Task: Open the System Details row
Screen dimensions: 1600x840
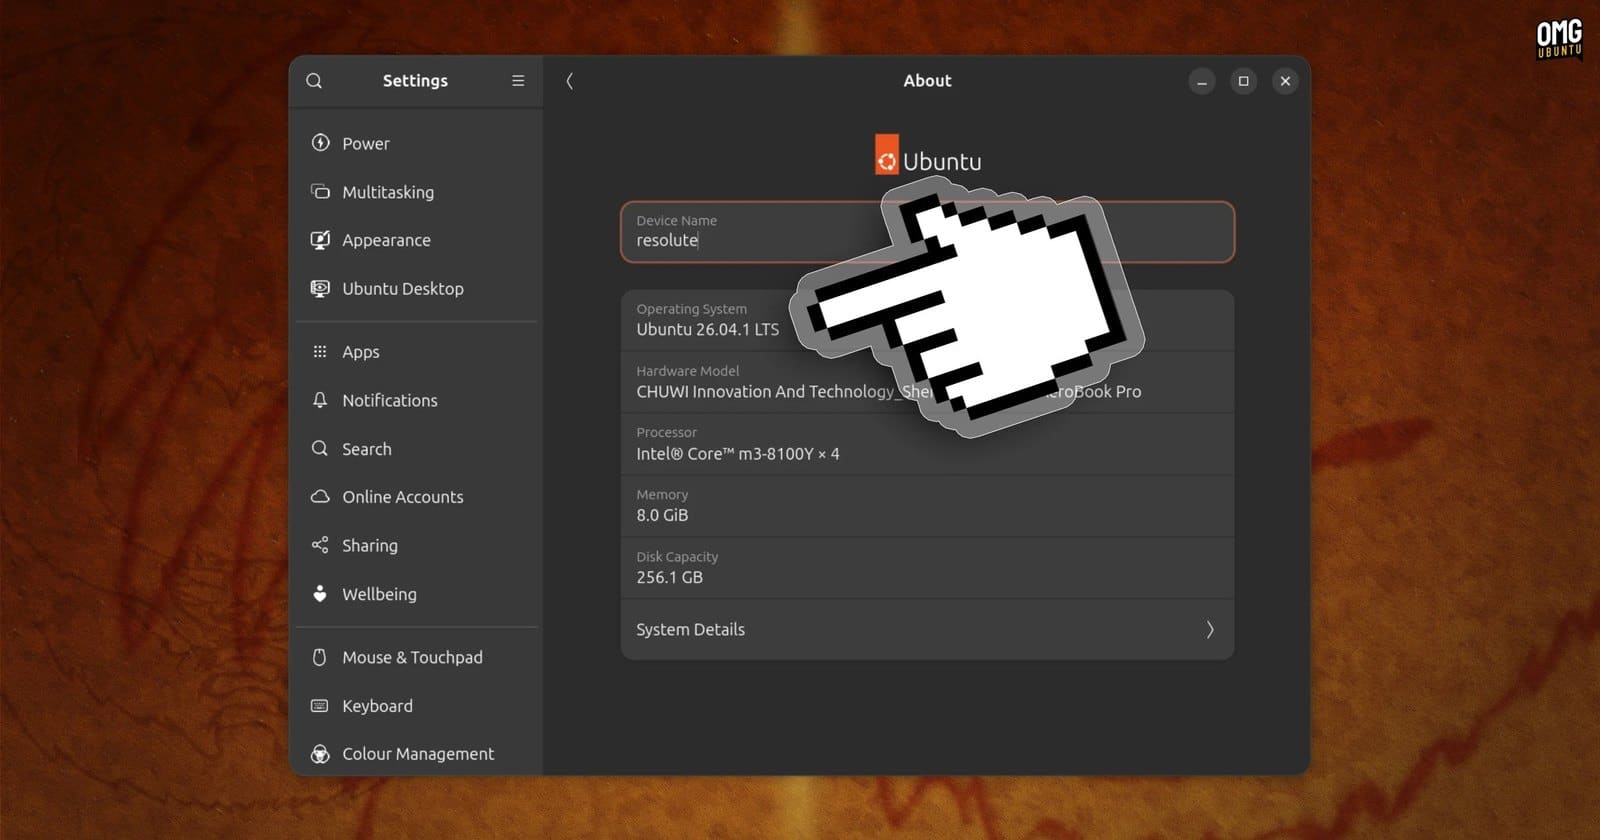Action: [927, 629]
